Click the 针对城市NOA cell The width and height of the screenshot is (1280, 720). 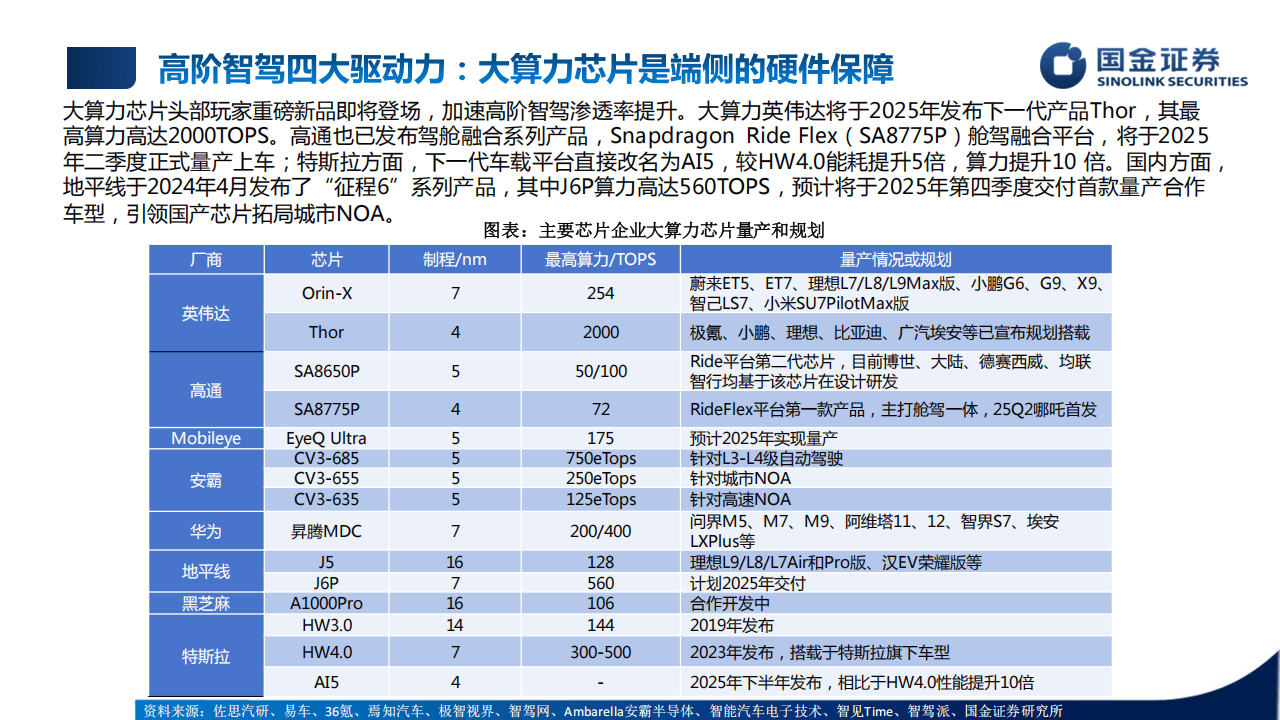point(896,479)
